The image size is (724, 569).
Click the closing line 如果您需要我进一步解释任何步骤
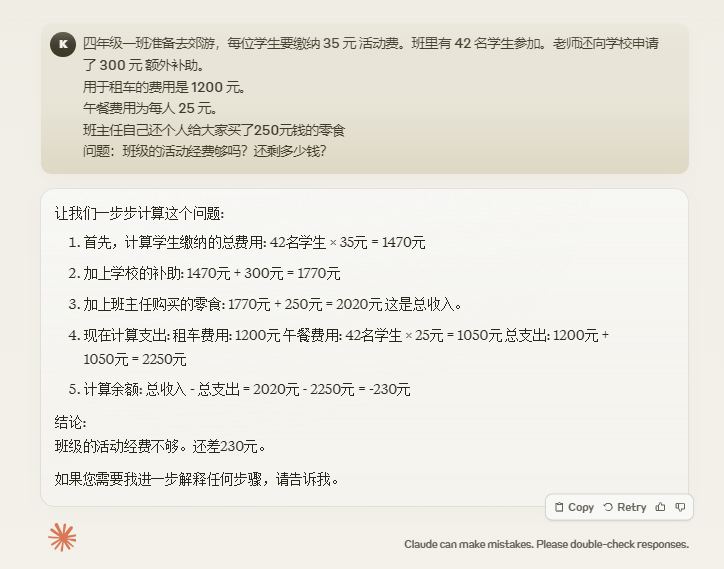pos(197,479)
